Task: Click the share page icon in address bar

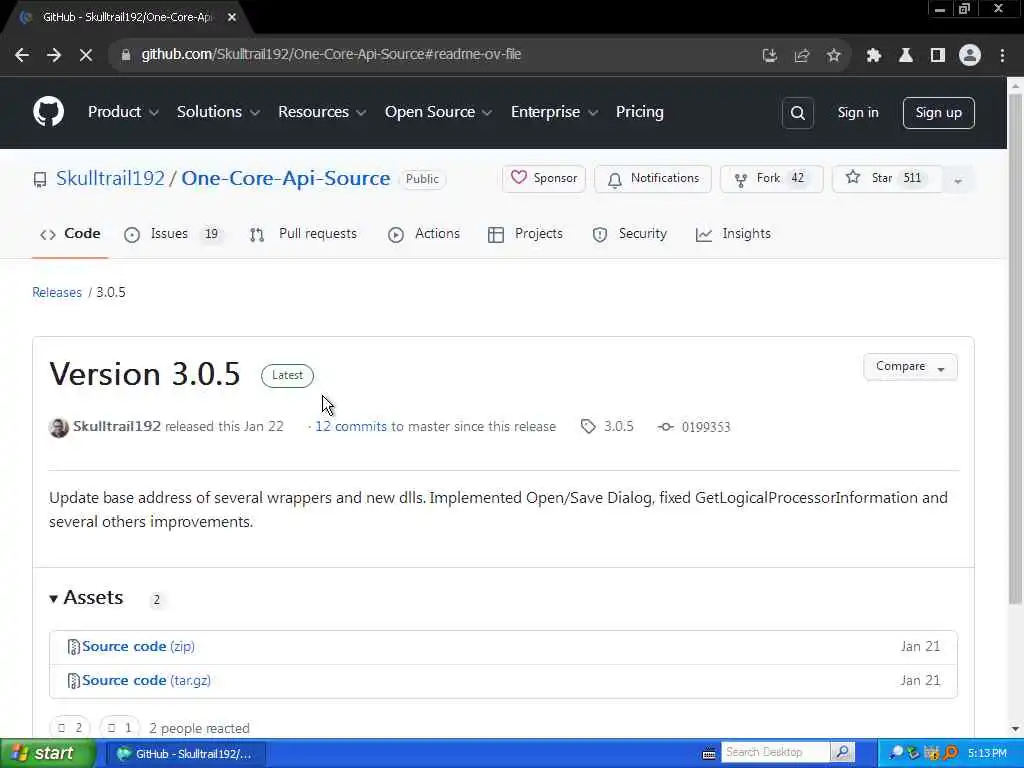Action: (x=801, y=56)
